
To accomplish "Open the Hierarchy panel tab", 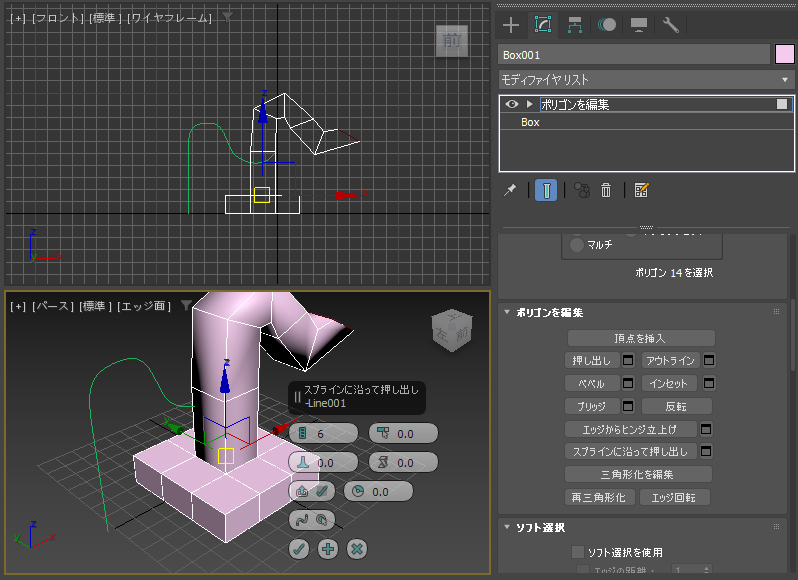I will click(x=575, y=25).
